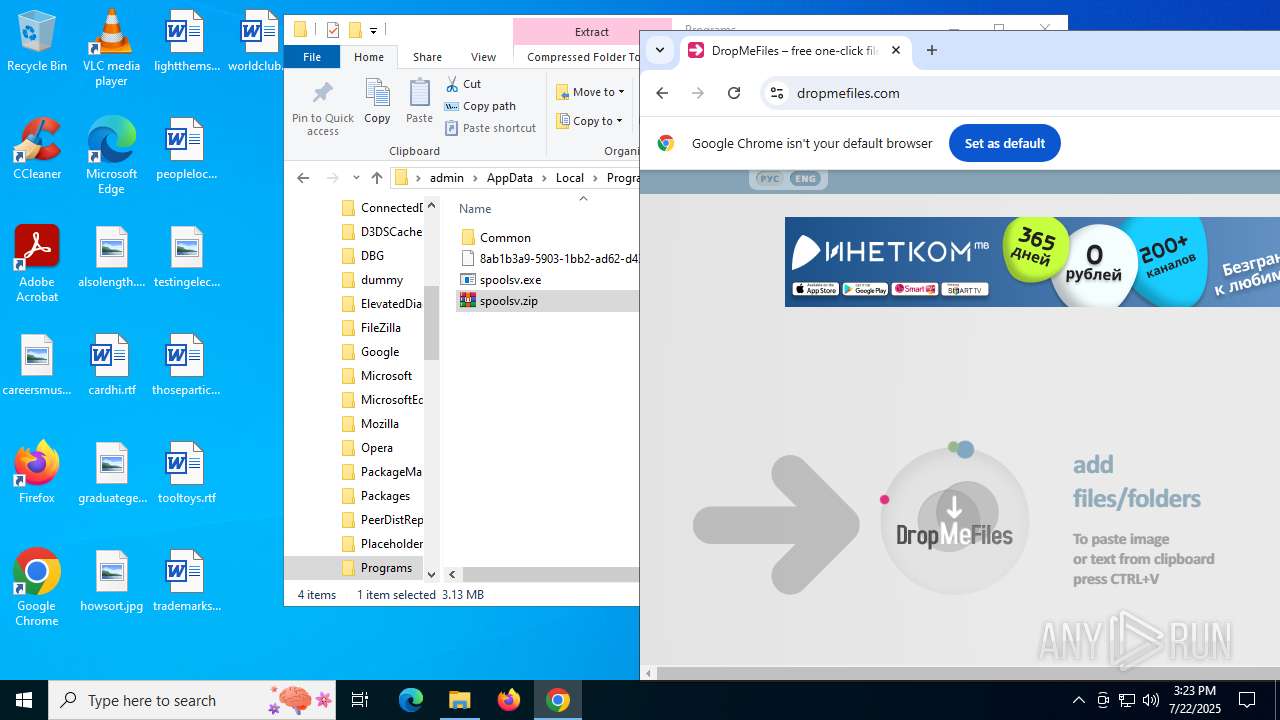Open the Extract contextual tab
The image size is (1280, 720).
tap(591, 32)
